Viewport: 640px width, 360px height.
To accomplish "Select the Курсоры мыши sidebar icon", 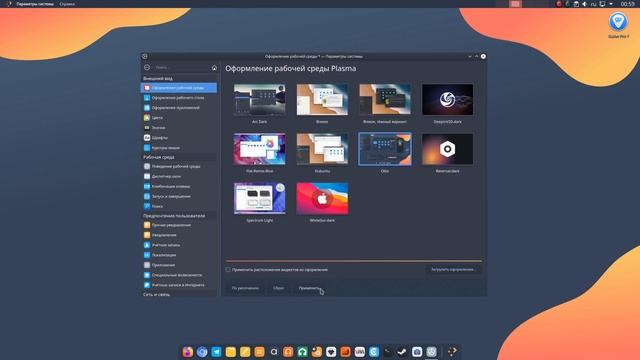I will pos(147,148).
